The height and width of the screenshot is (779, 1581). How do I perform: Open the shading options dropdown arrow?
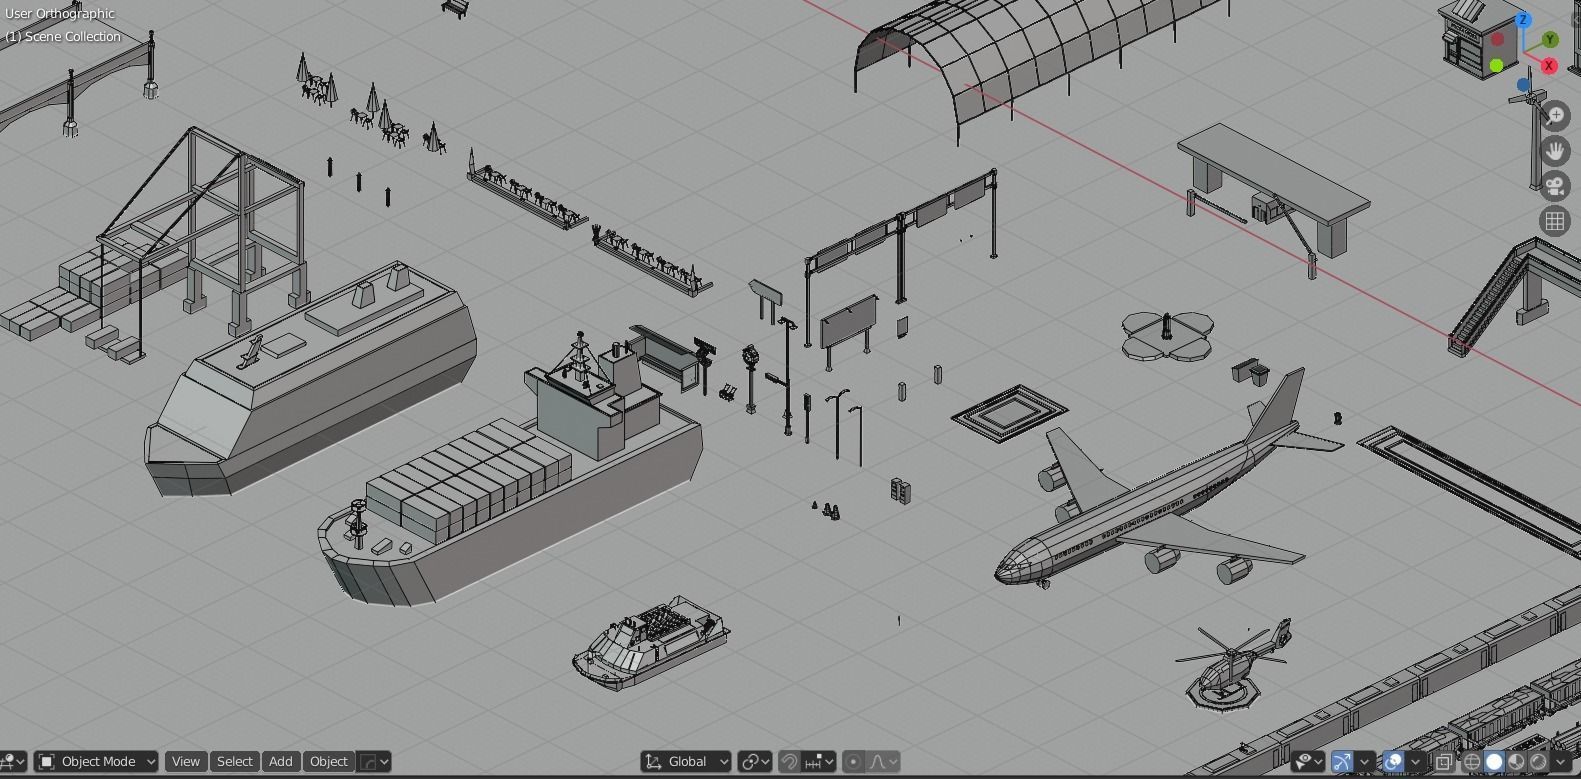coord(1561,762)
